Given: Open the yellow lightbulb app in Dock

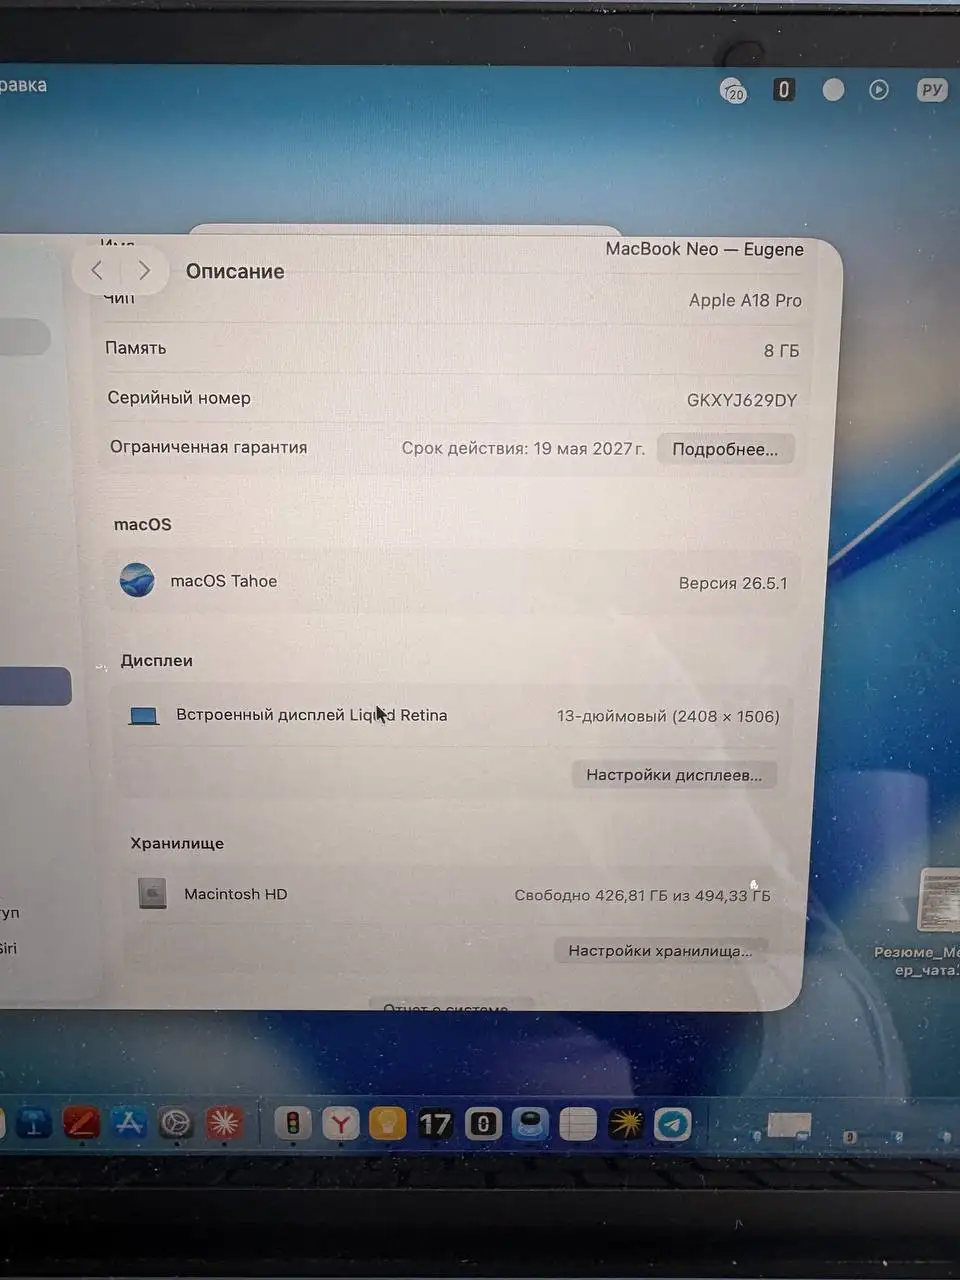Looking at the screenshot, I should [x=388, y=1124].
